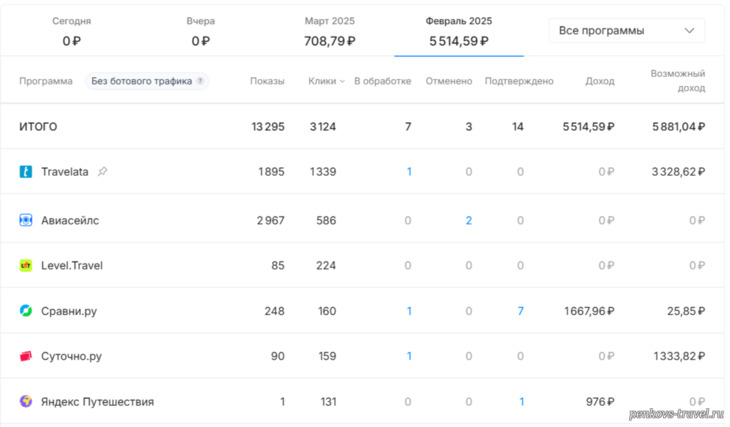Click Авиасейлс impressions value 2 967
The image size is (730, 427).
270,220
